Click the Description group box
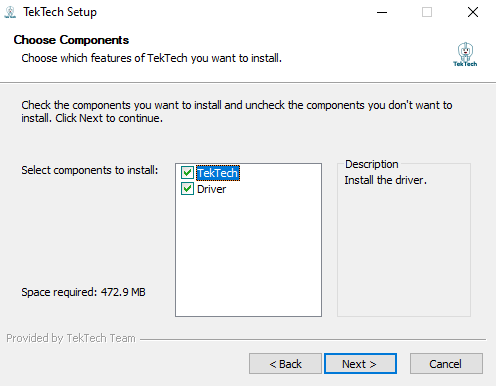This screenshot has width=496, height=386. pyautogui.click(x=404, y=240)
